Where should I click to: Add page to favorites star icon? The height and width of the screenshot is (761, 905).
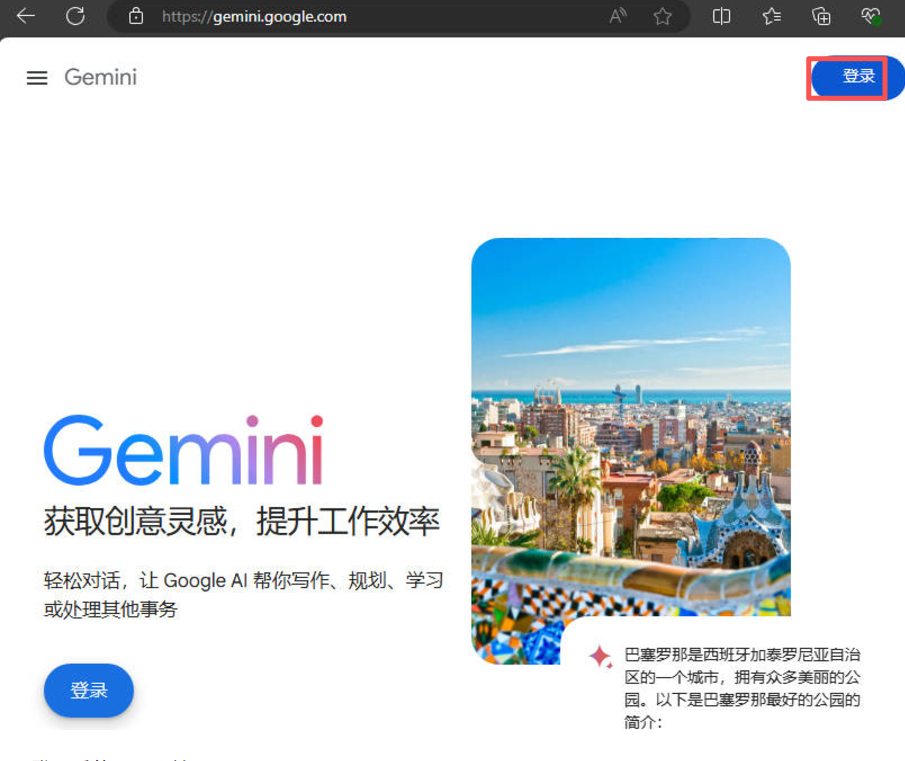click(x=663, y=16)
